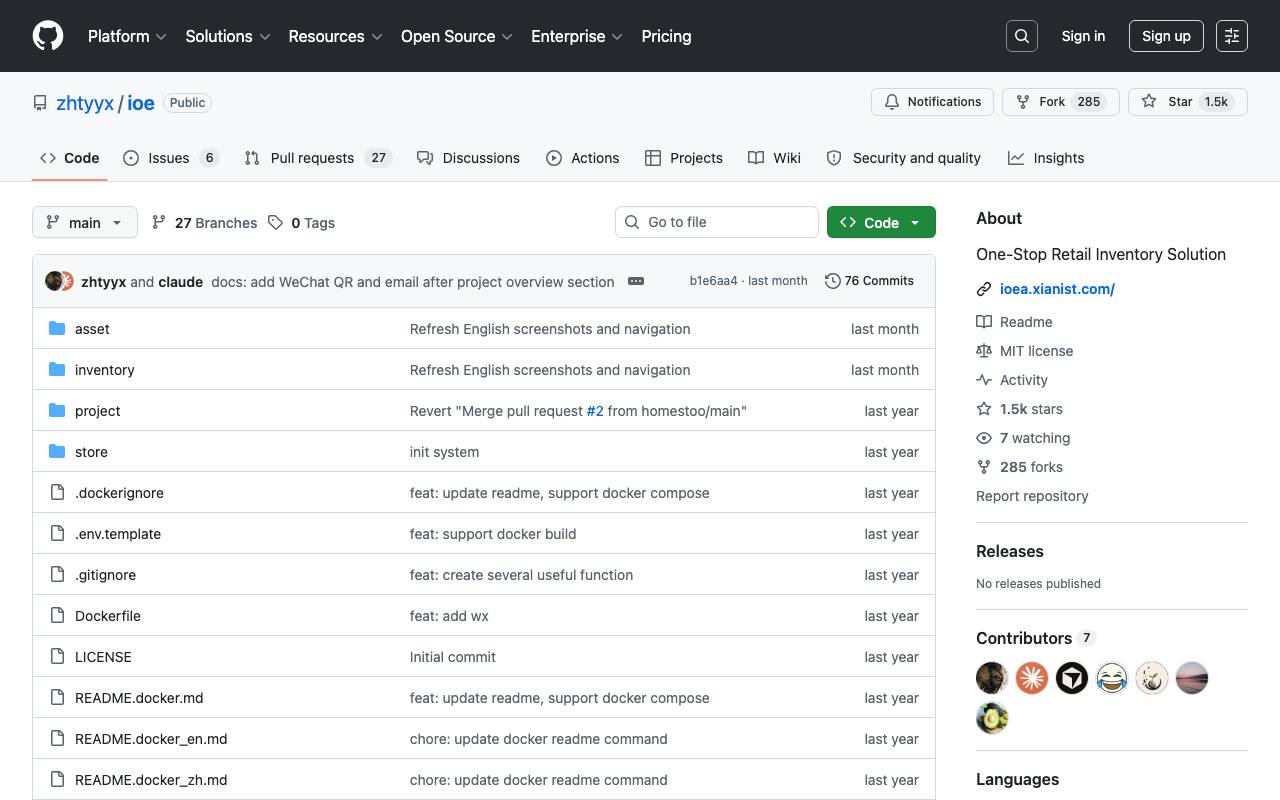
Task: Switch to the Pull requests tab
Action: [x=318, y=158]
